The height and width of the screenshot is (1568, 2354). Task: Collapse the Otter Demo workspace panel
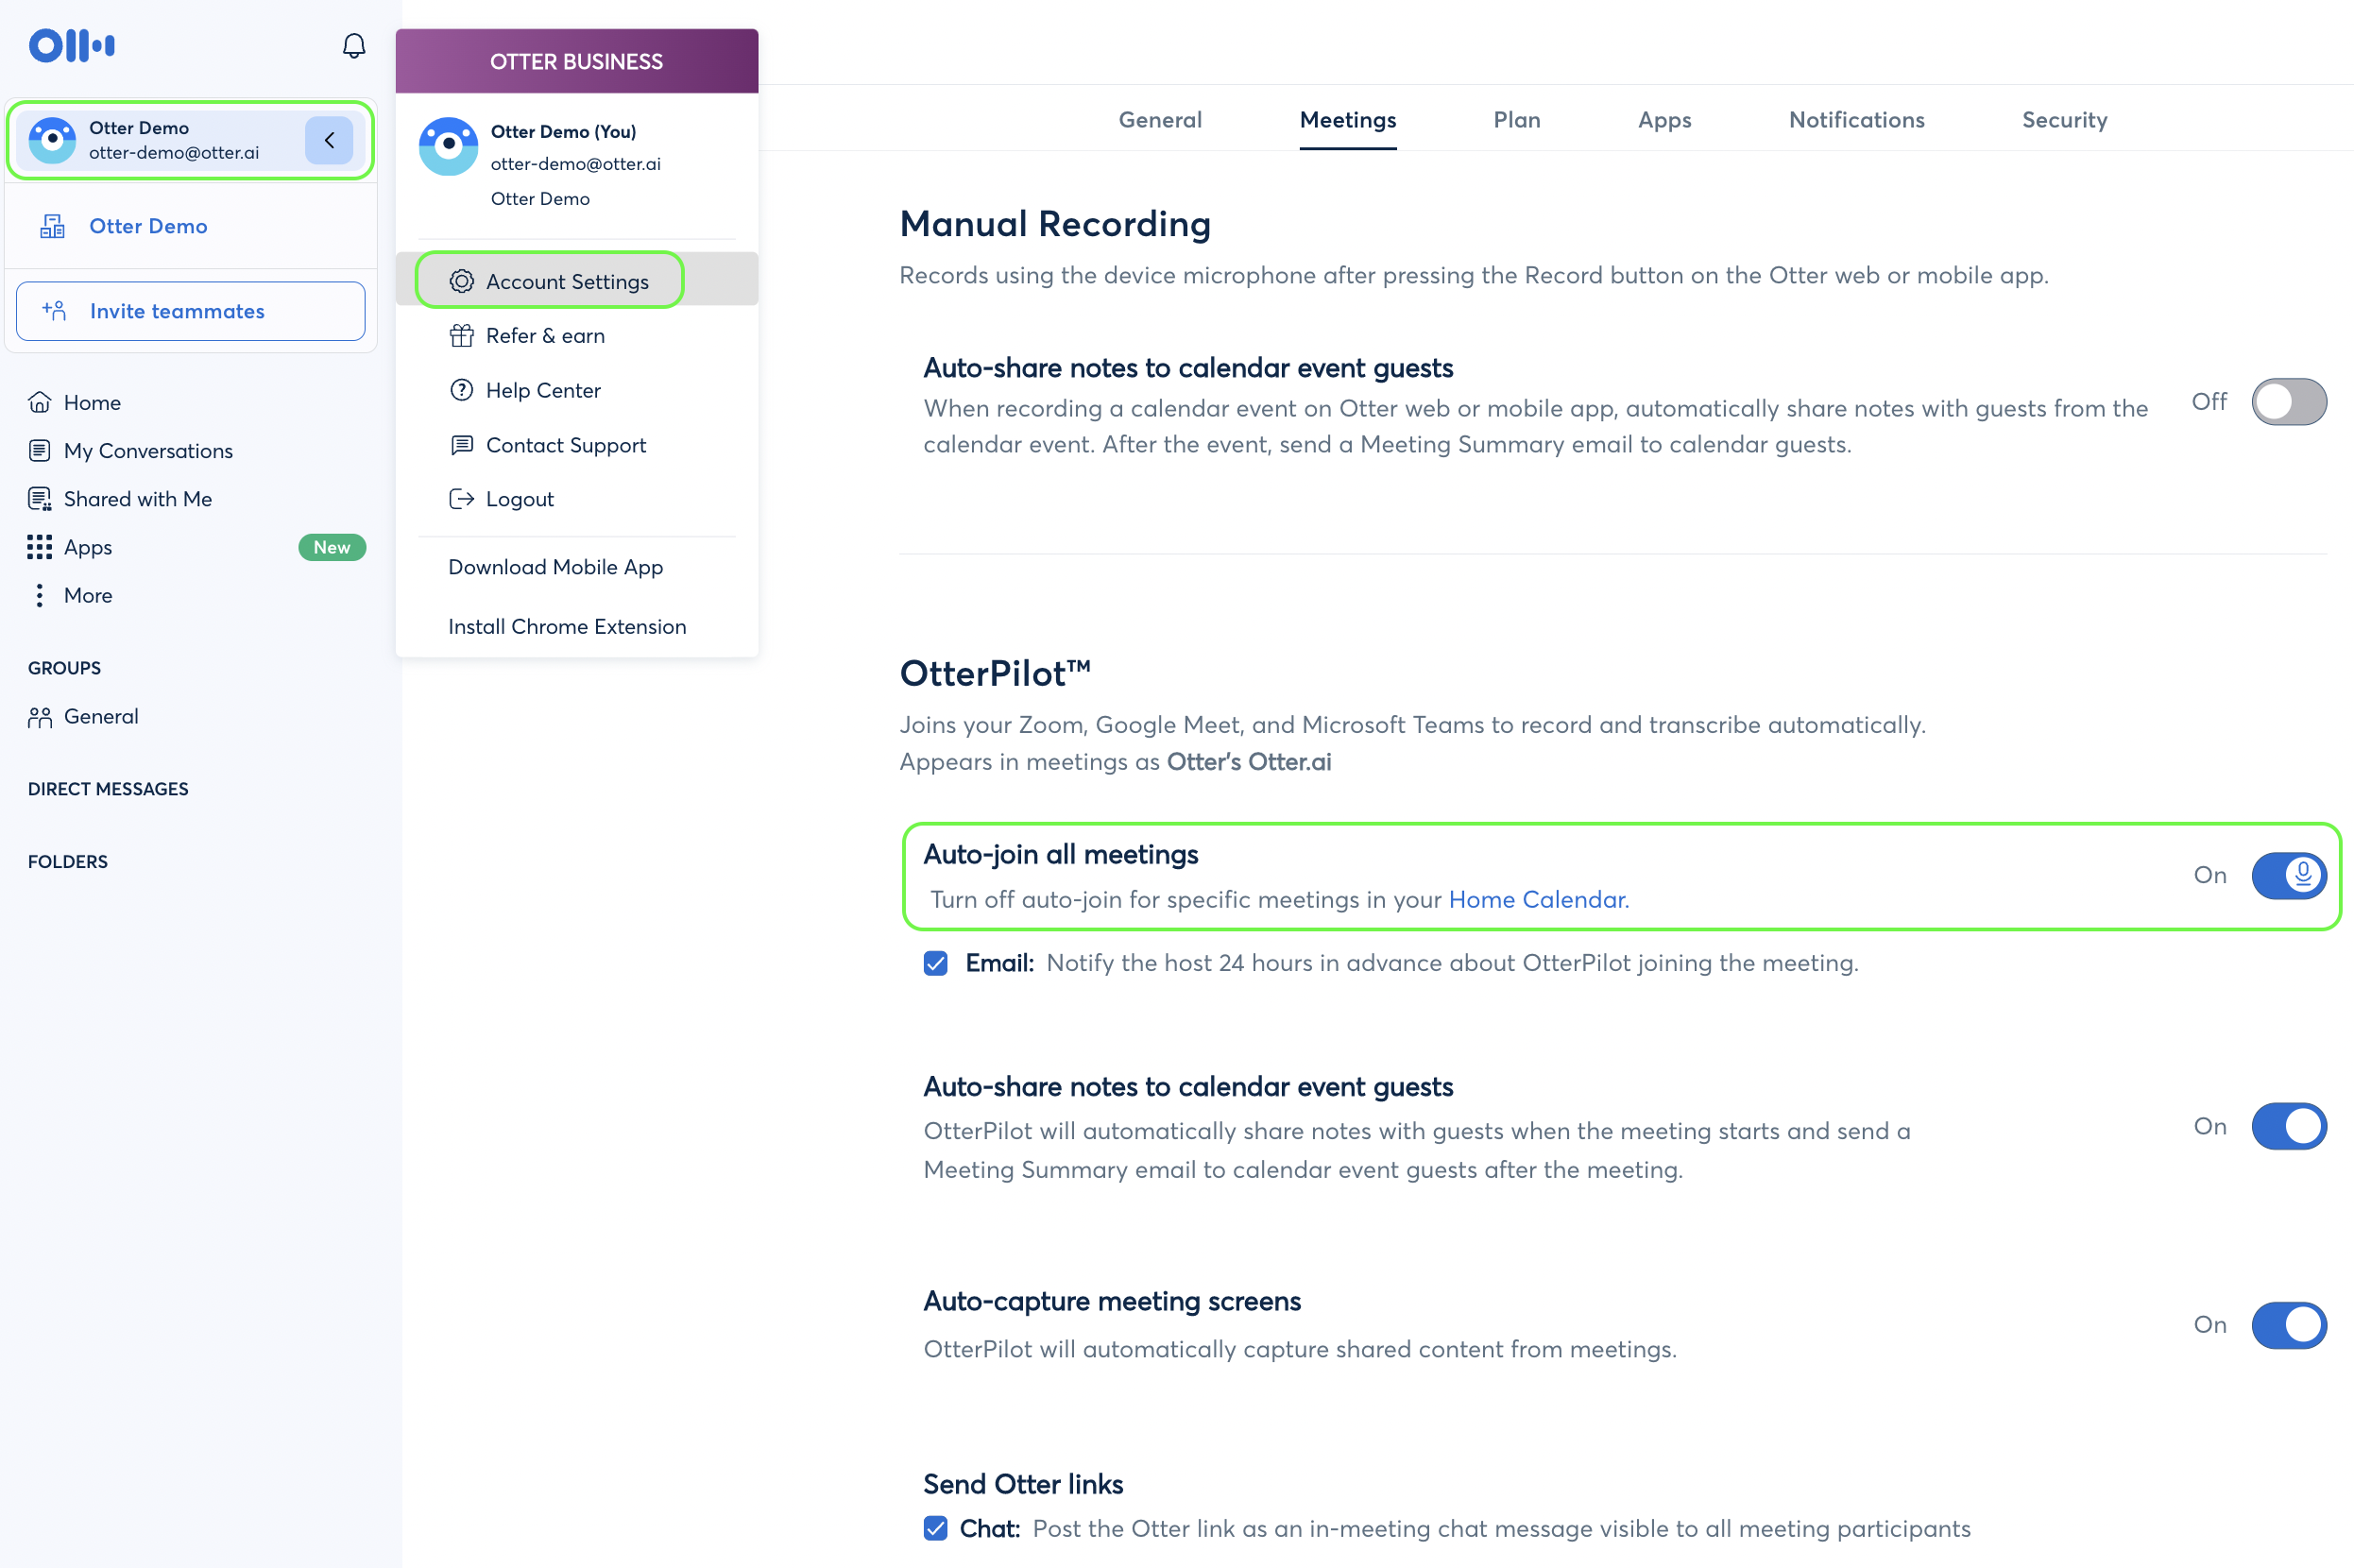(x=328, y=140)
